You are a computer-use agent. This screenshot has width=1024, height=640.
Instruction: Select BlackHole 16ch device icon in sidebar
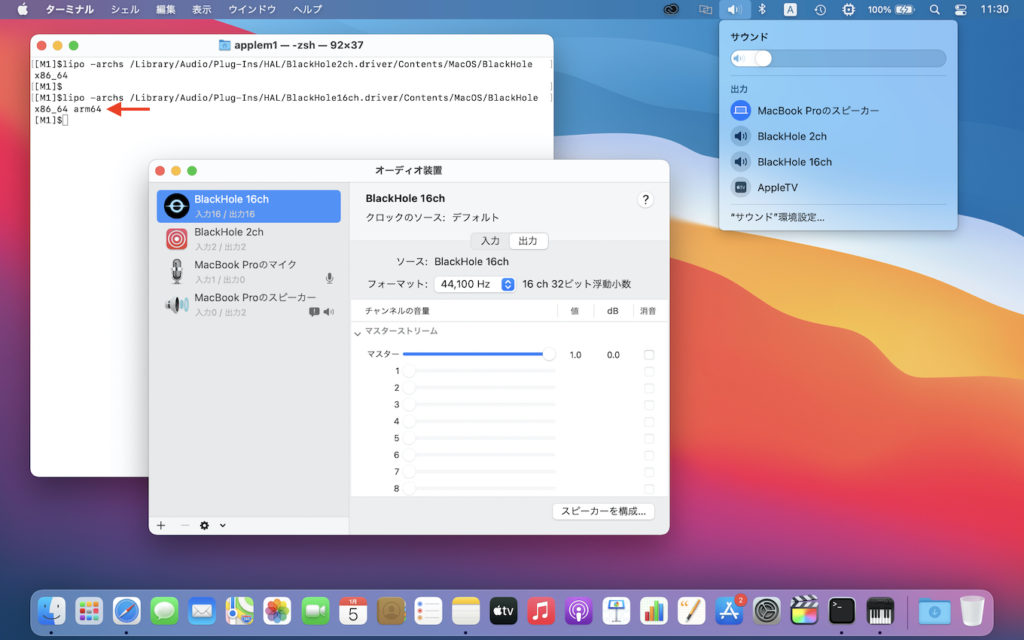pos(177,206)
